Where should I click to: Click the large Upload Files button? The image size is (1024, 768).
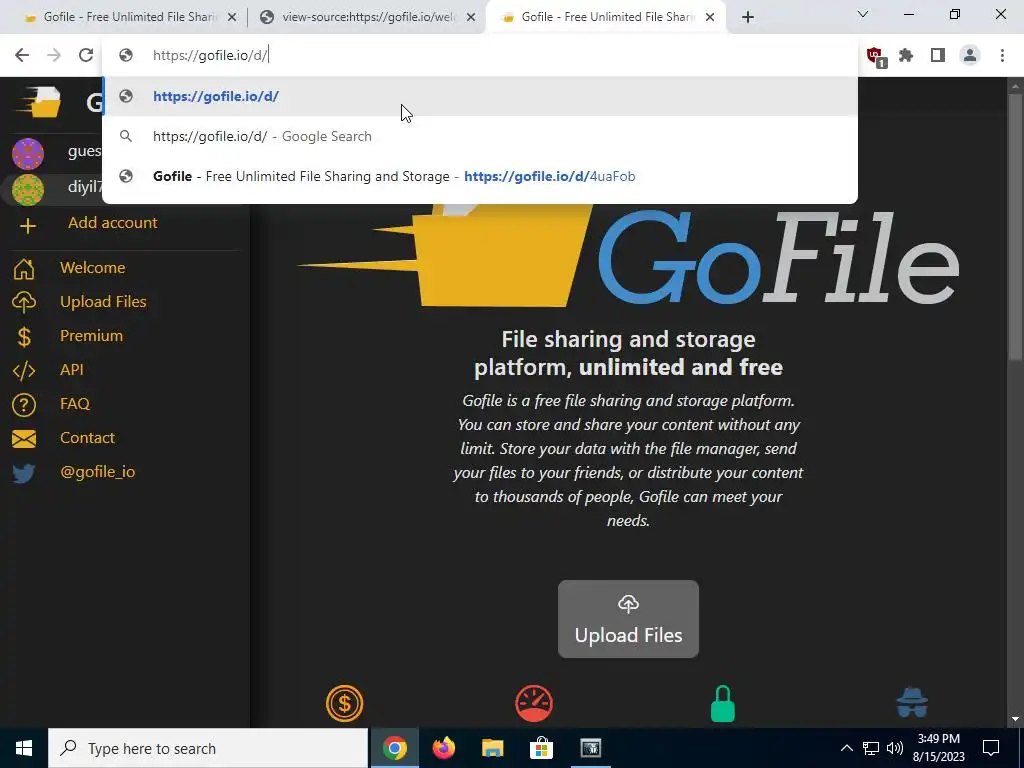click(628, 618)
